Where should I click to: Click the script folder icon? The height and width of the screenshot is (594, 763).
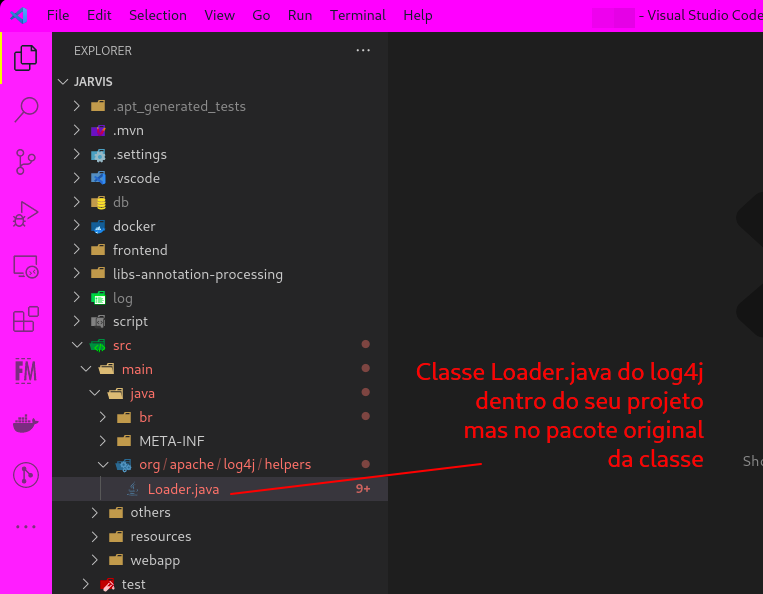98,322
